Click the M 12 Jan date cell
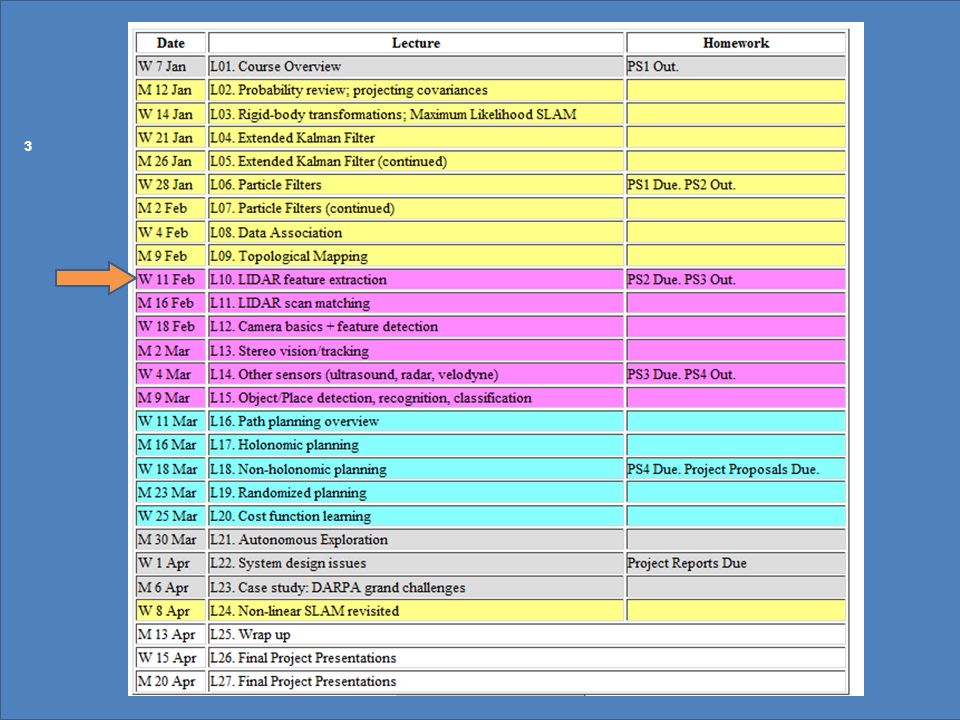This screenshot has height=720, width=960. click(x=170, y=90)
